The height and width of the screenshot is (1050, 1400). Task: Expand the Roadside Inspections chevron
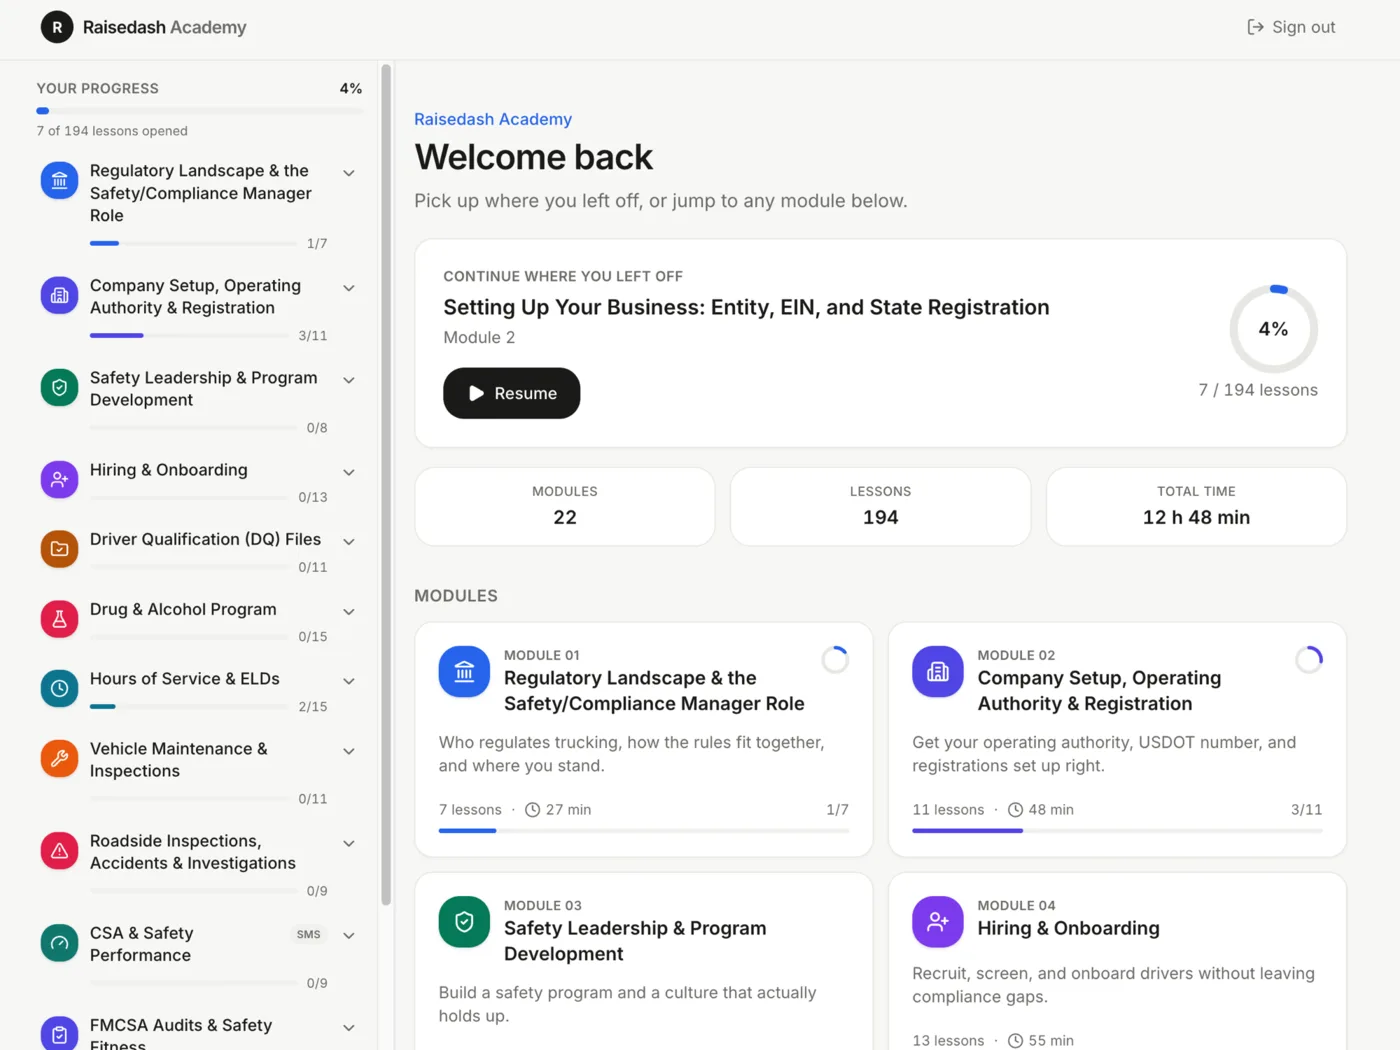pyautogui.click(x=349, y=843)
